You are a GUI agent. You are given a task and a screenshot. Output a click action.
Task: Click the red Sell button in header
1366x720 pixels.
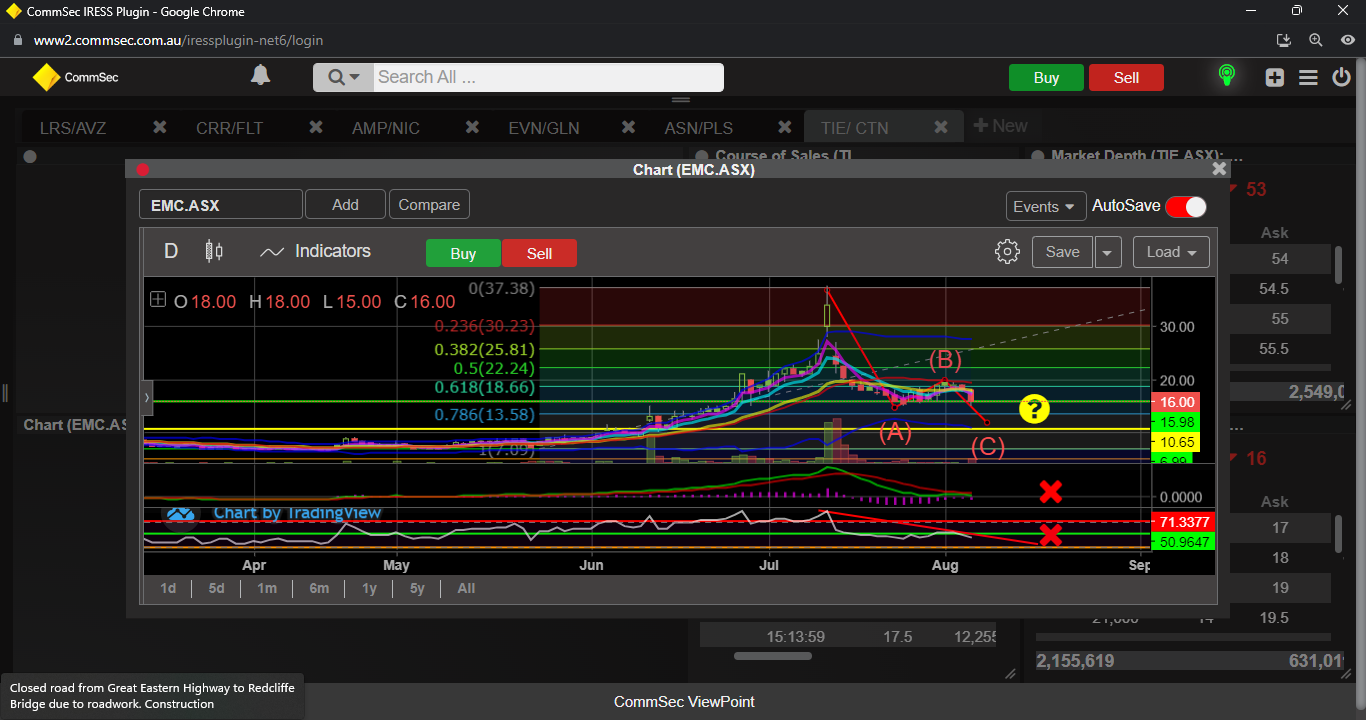[x=1126, y=78]
